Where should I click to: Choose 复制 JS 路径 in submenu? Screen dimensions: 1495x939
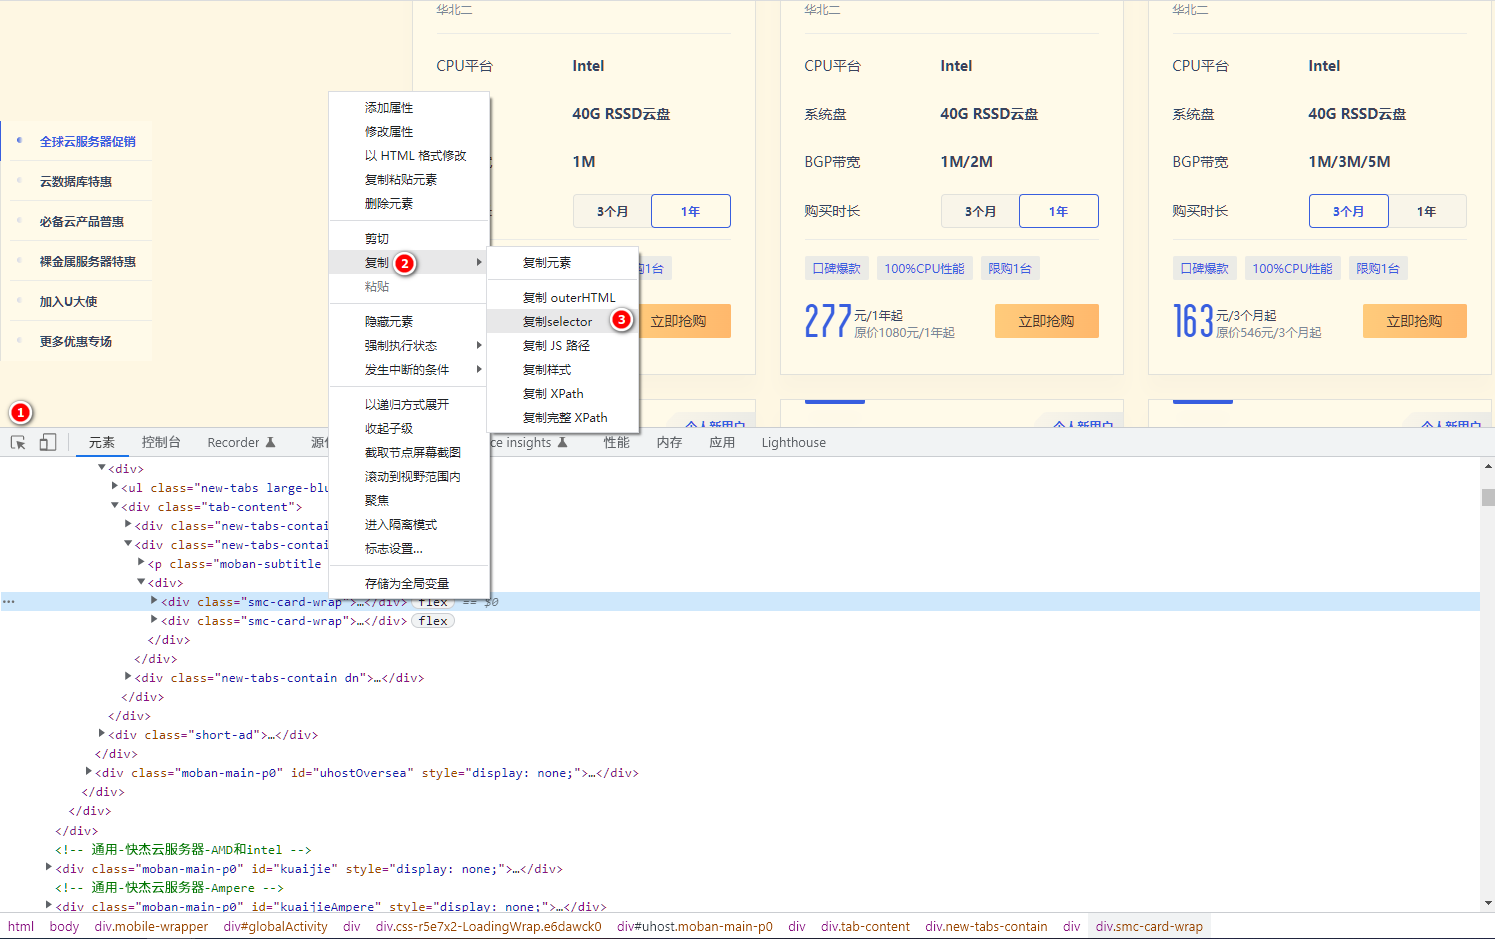[x=563, y=346]
